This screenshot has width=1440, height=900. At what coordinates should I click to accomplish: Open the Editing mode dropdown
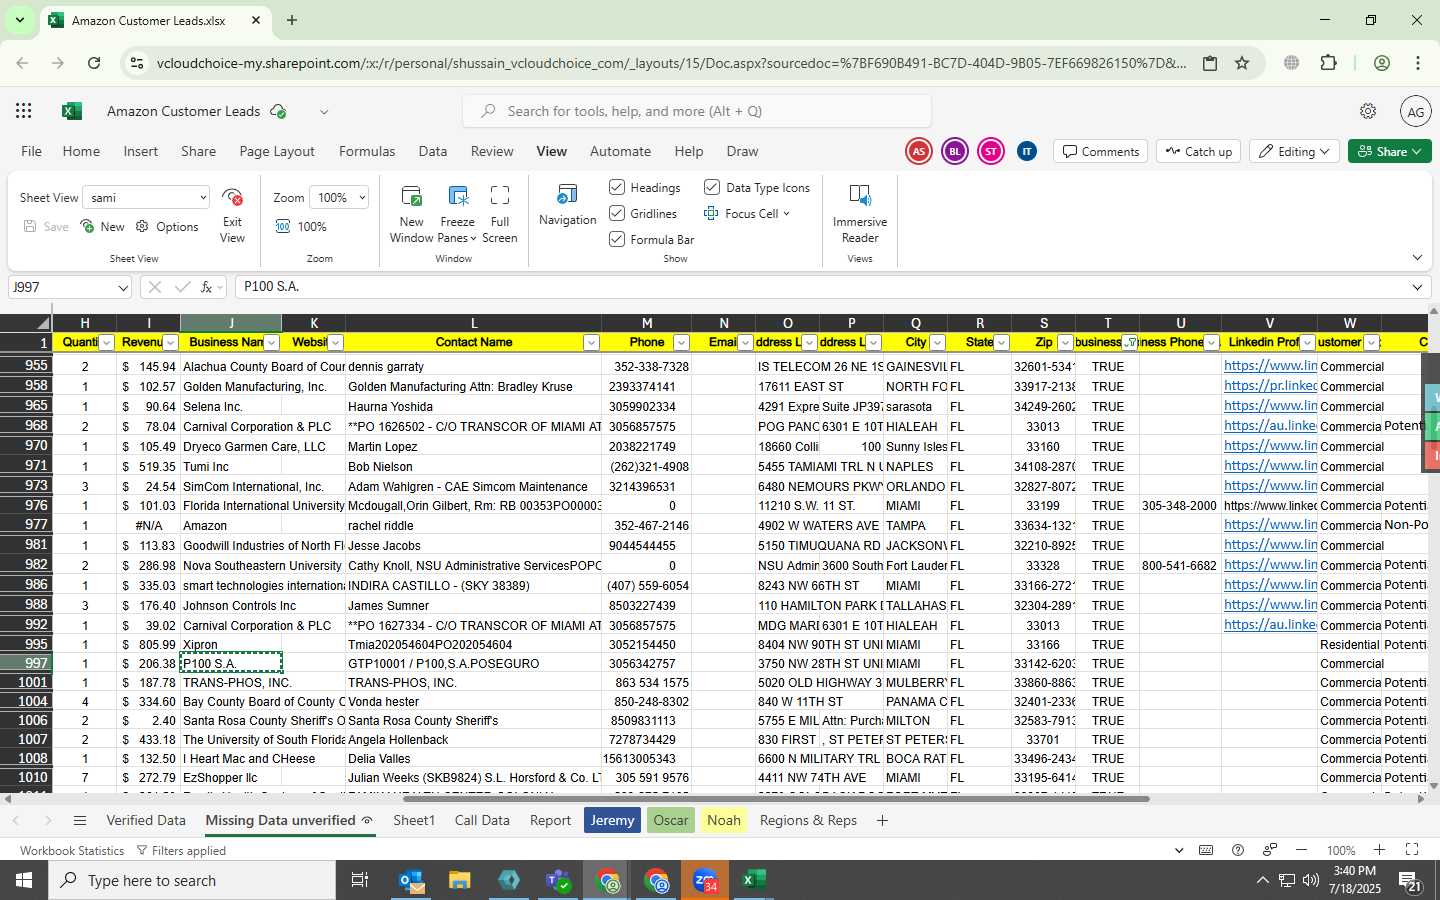tap(1295, 151)
